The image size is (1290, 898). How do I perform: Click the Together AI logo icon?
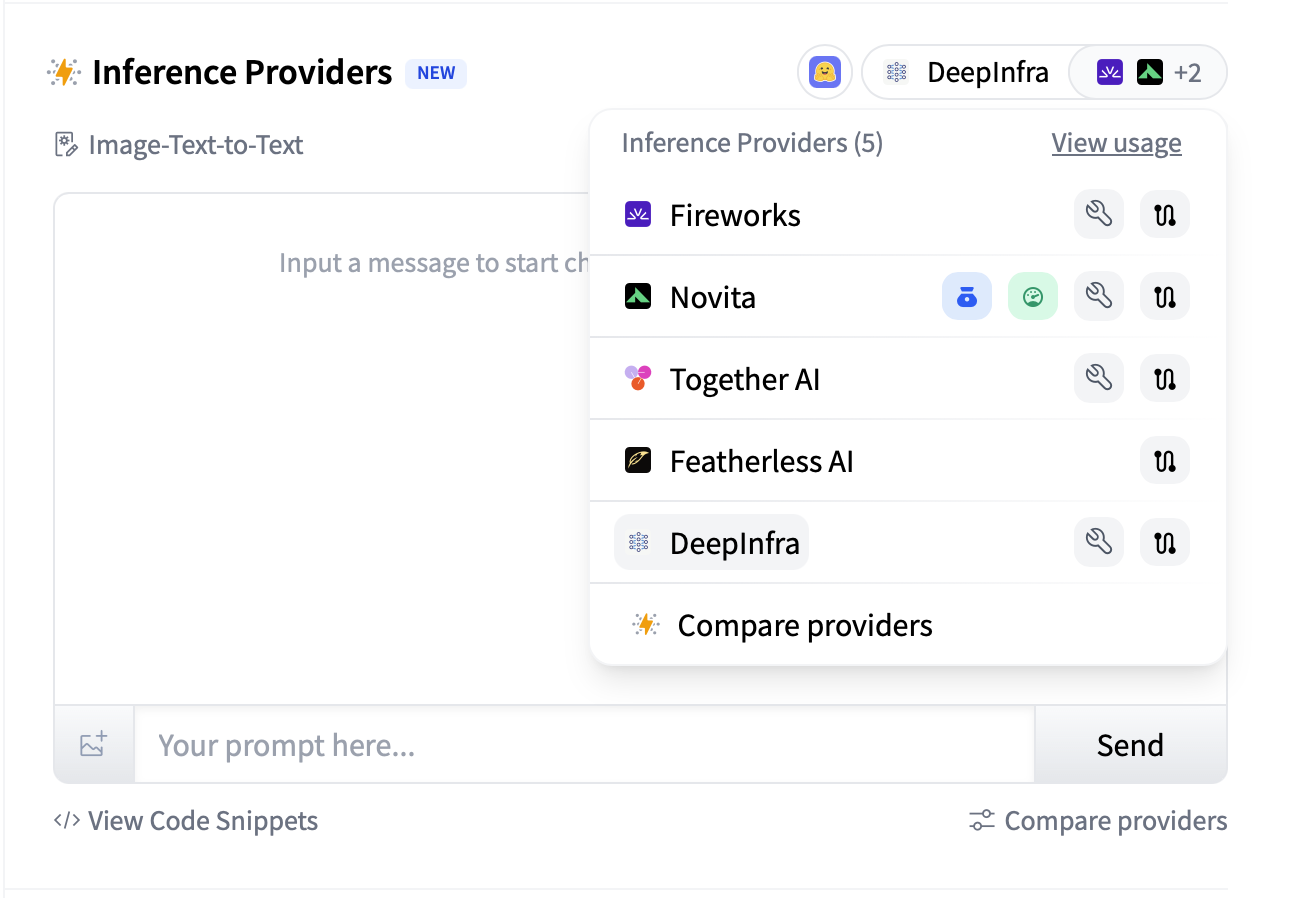coord(638,378)
